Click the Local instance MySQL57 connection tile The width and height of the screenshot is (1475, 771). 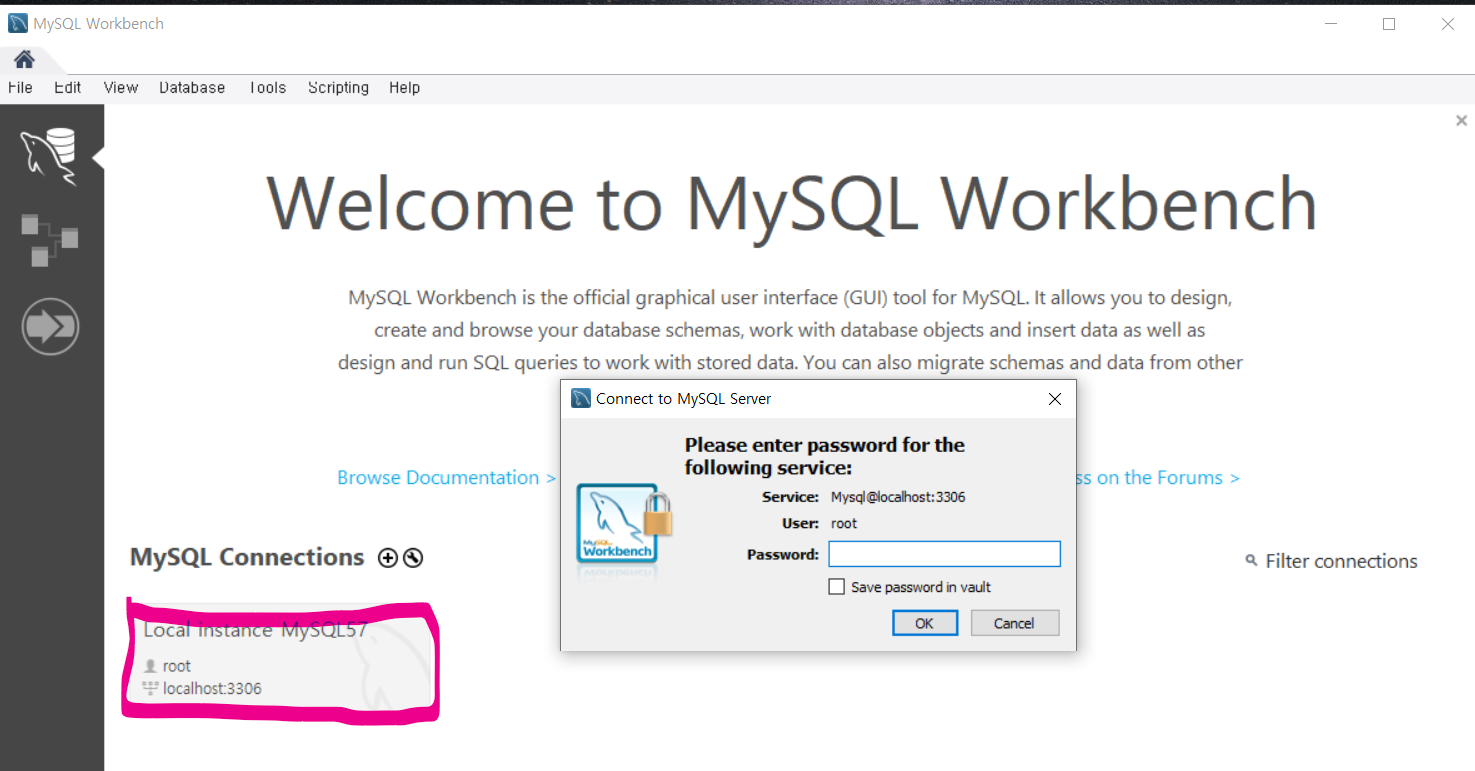(281, 659)
